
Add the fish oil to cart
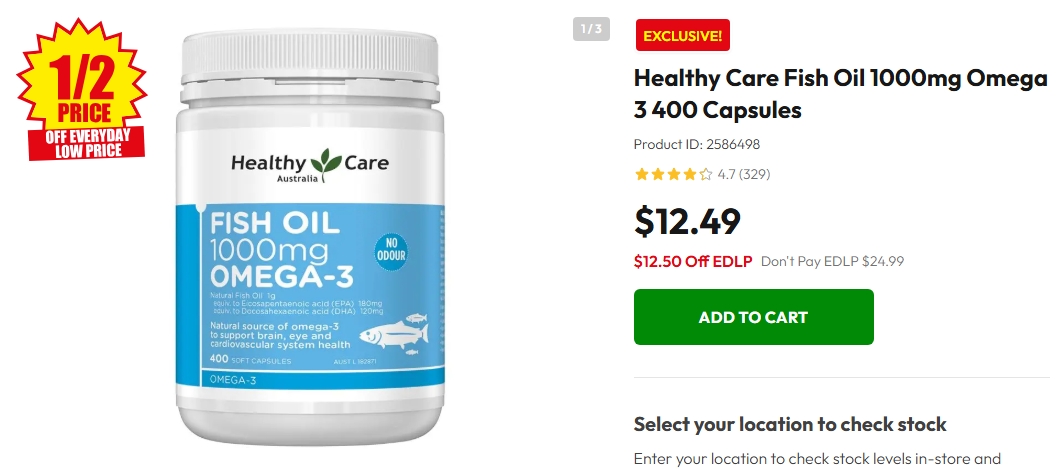click(x=753, y=317)
